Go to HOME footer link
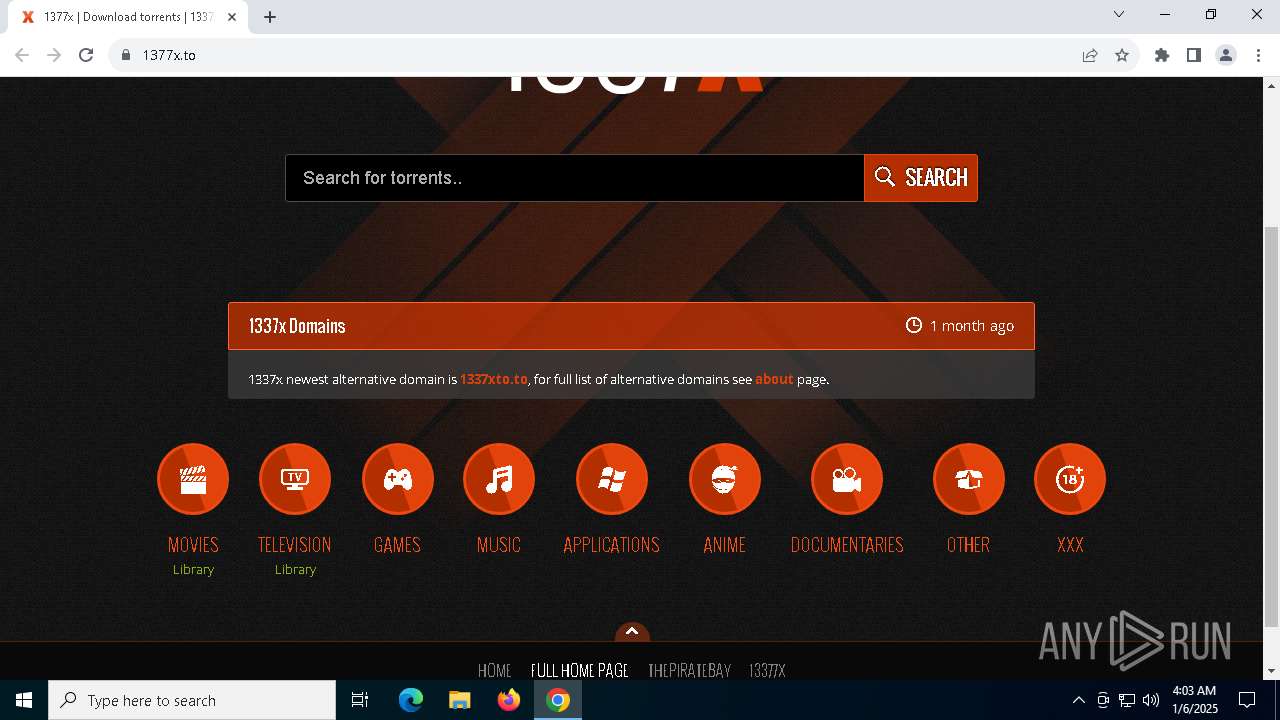 pos(494,670)
